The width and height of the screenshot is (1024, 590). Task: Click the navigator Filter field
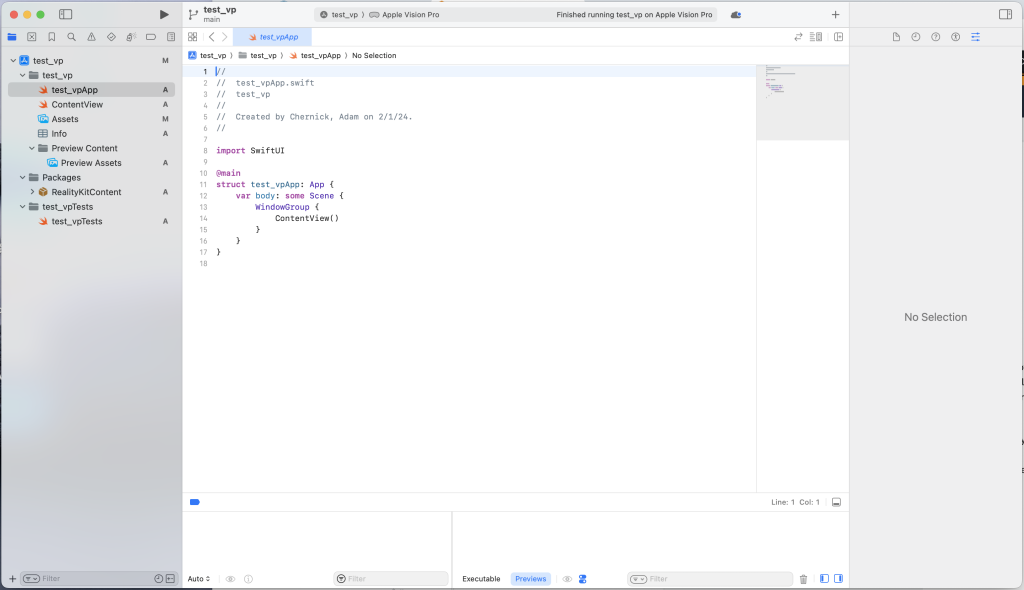90,579
